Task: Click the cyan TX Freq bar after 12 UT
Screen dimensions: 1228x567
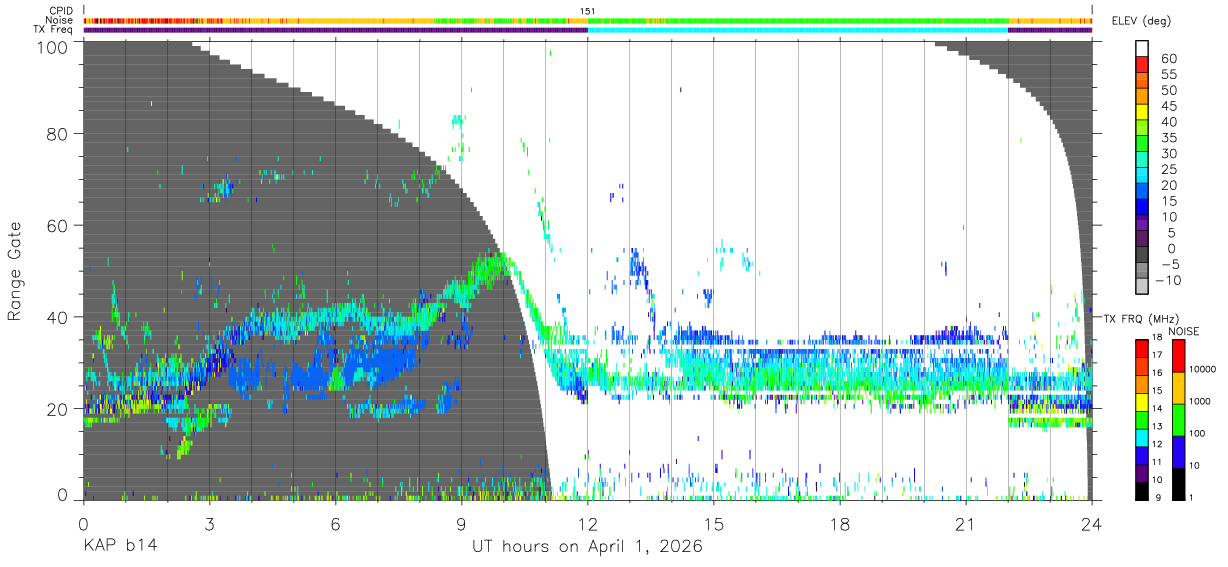Action: pyautogui.click(x=797, y=30)
